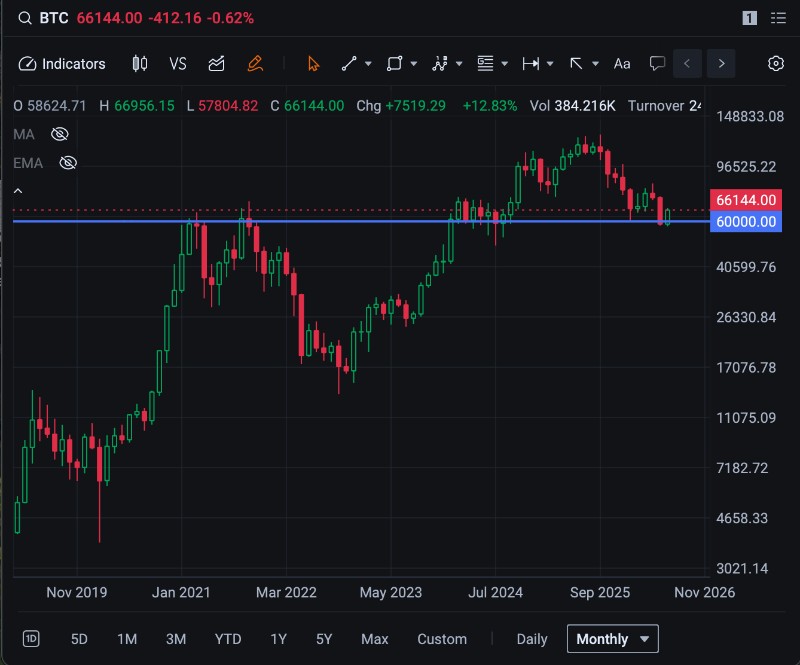Click the 1D interval icon
The width and height of the screenshot is (800, 665).
pos(31,639)
